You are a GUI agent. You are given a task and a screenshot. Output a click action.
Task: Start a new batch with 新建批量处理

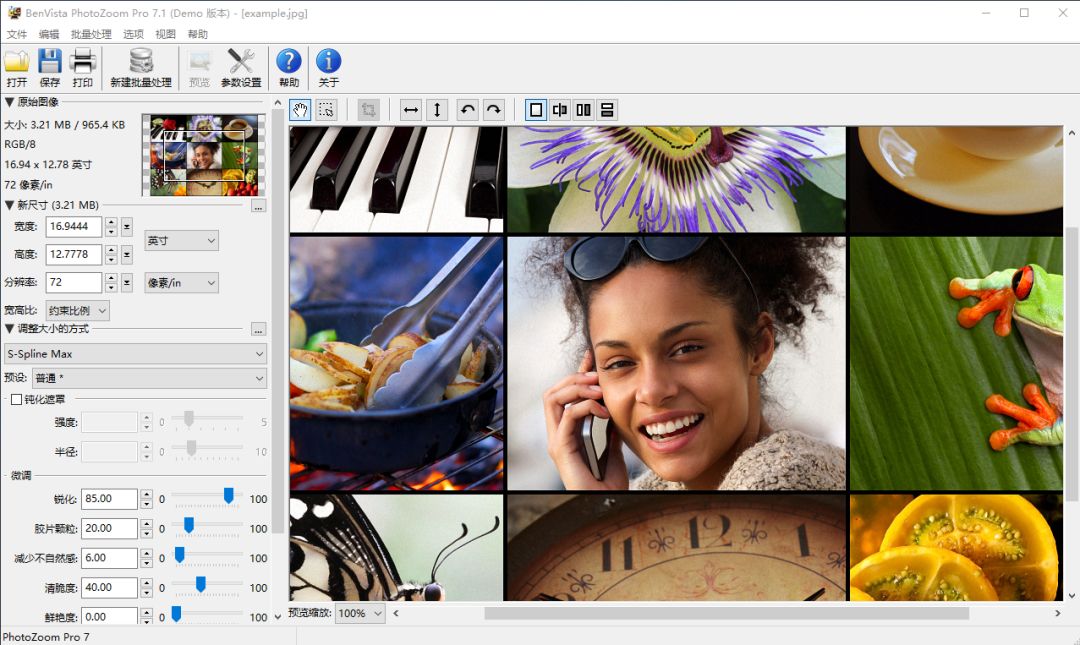click(141, 68)
